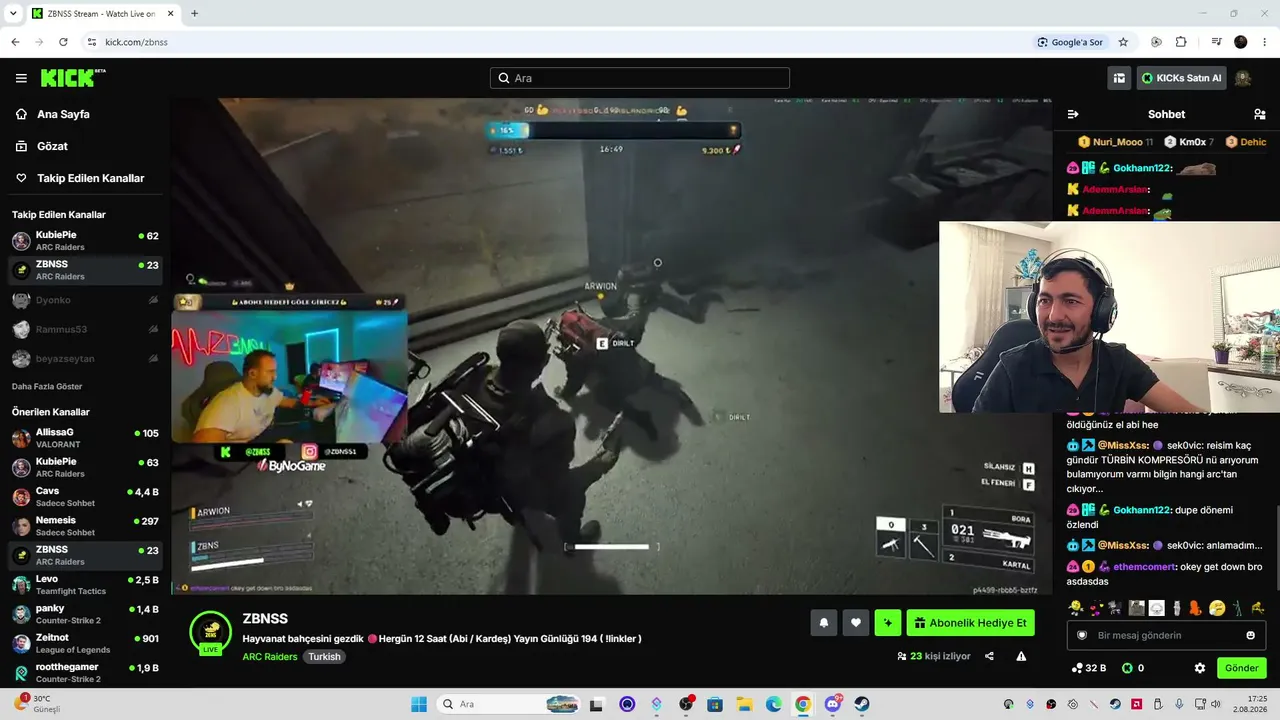Open Chrome profile avatar
The width and height of the screenshot is (1280, 720).
[1241, 42]
